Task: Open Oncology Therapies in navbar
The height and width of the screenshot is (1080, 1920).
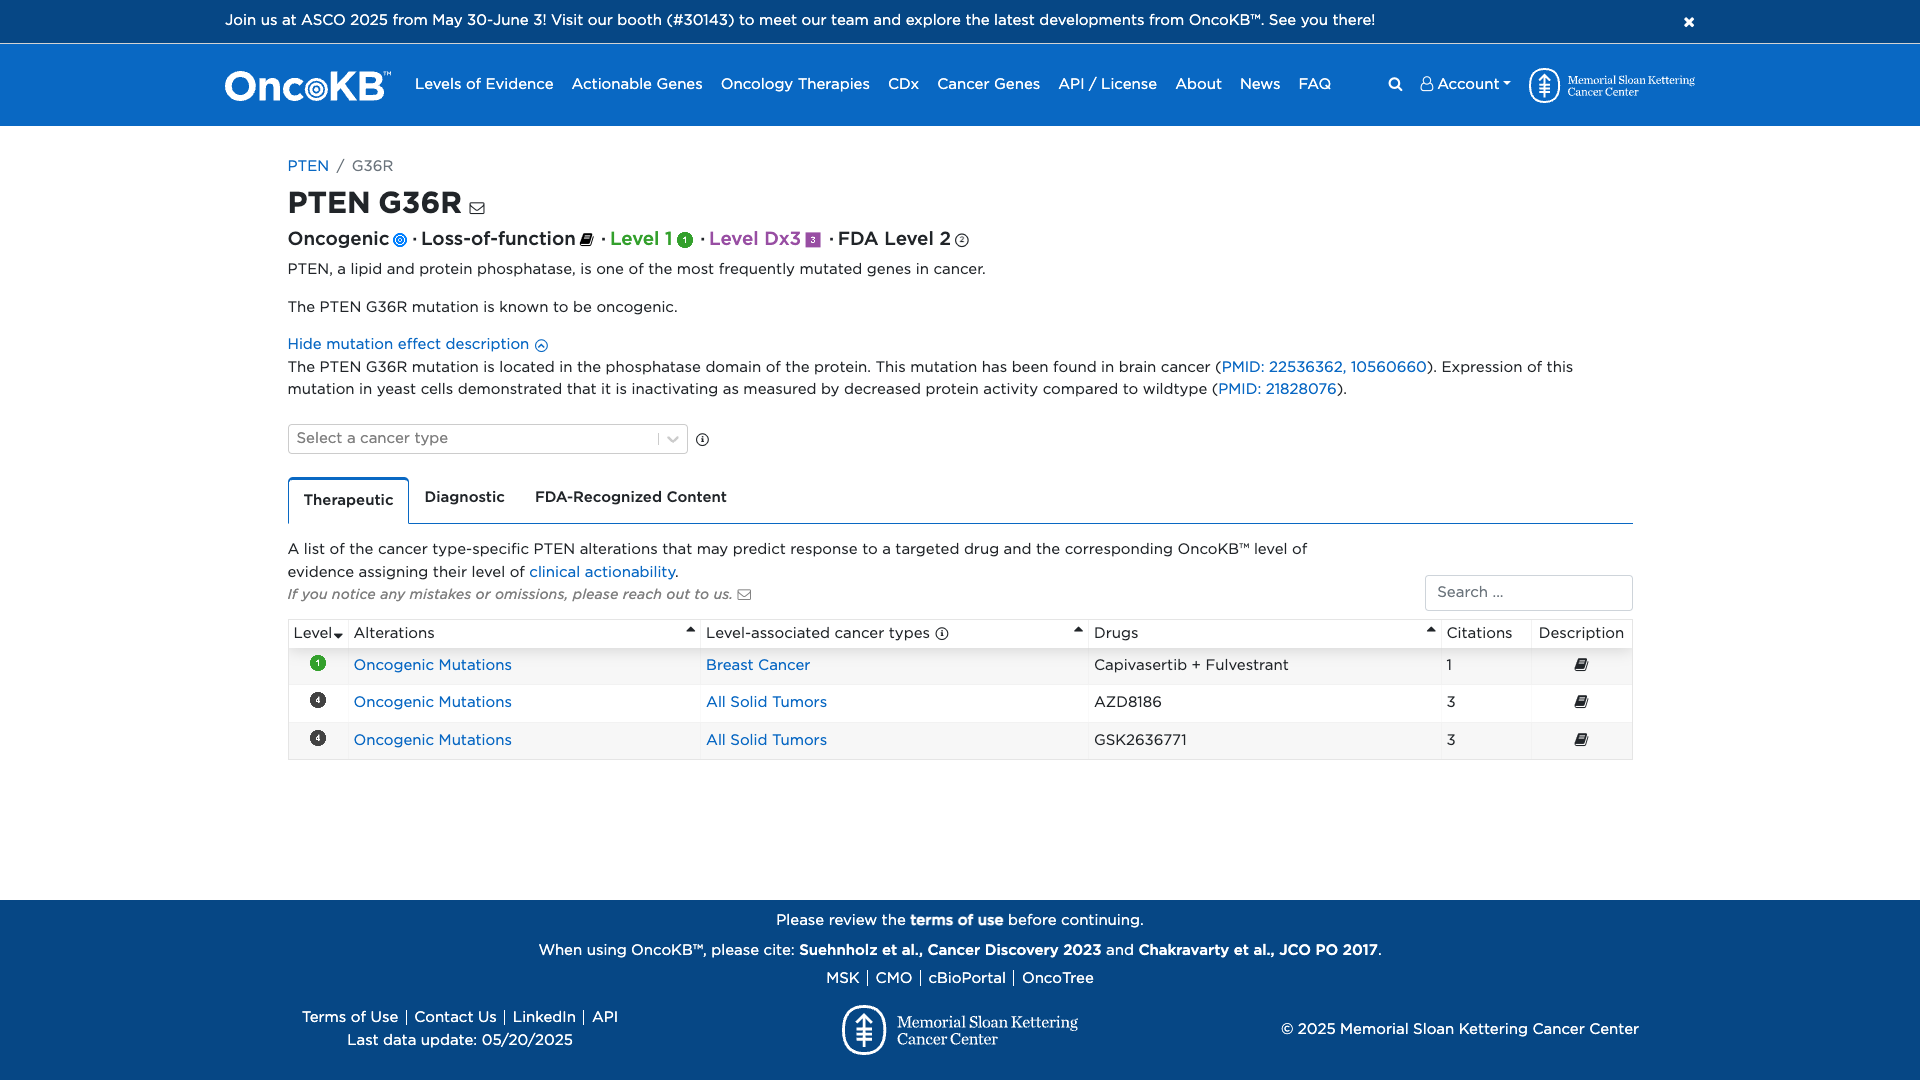Action: [x=795, y=85]
